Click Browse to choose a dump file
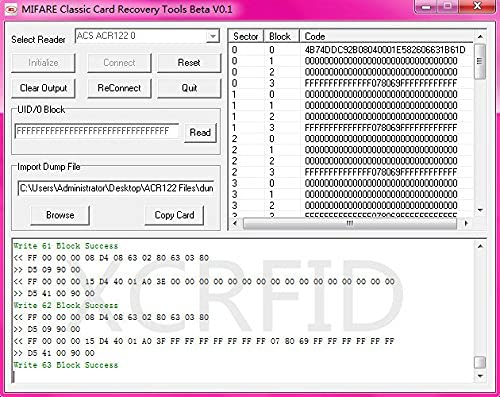The image size is (500, 397). click(x=60, y=215)
